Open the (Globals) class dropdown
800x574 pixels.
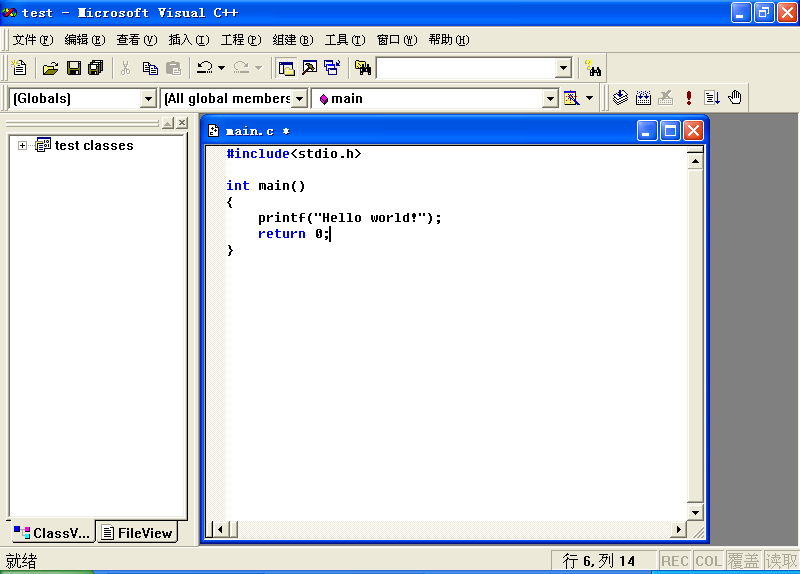point(148,98)
